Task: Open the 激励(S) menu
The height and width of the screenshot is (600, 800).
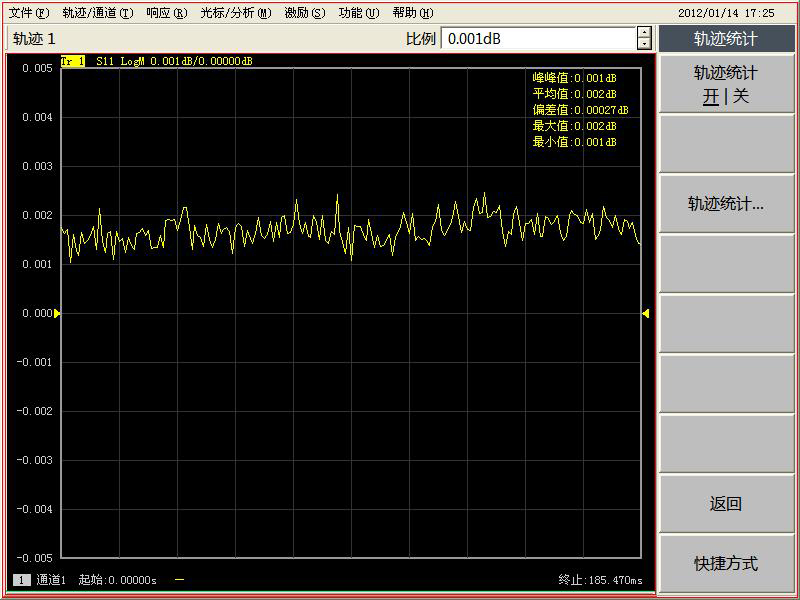Action: (304, 13)
